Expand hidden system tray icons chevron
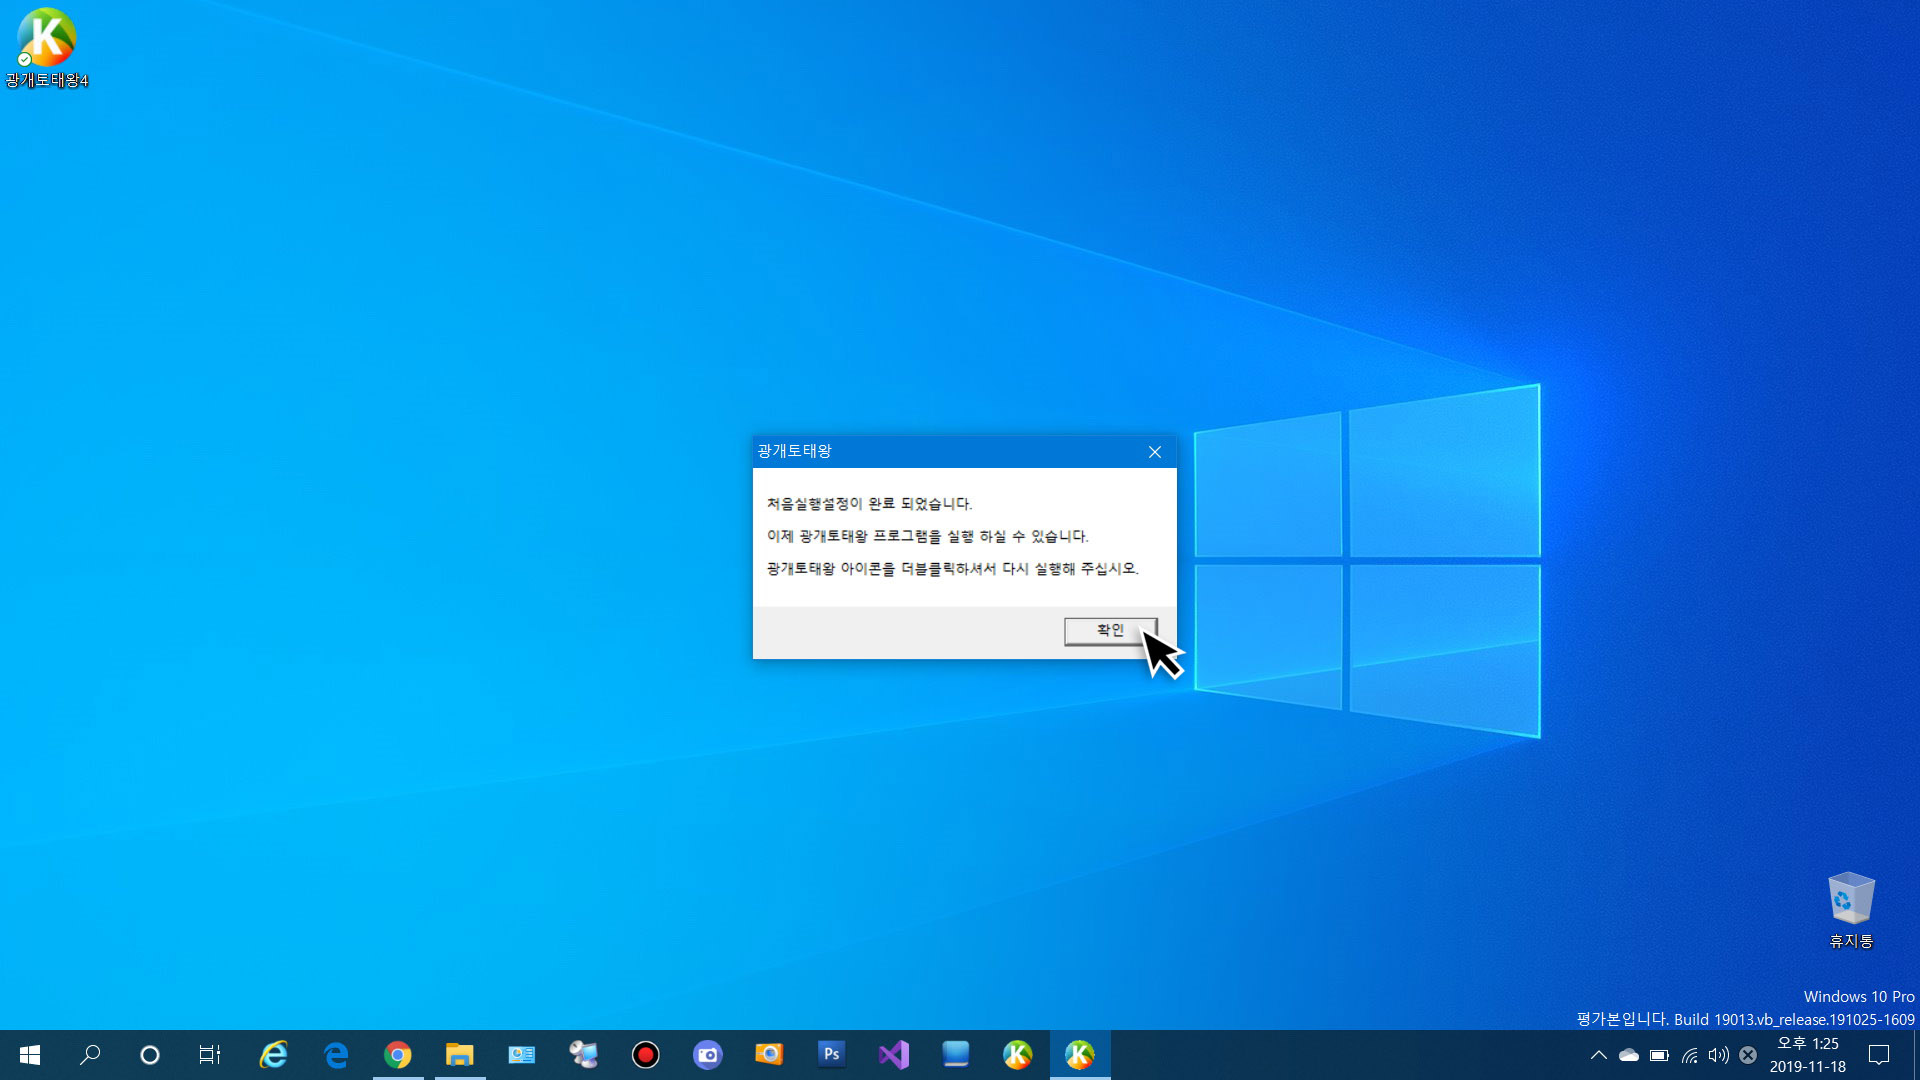This screenshot has height=1080, width=1920. coord(1598,1055)
